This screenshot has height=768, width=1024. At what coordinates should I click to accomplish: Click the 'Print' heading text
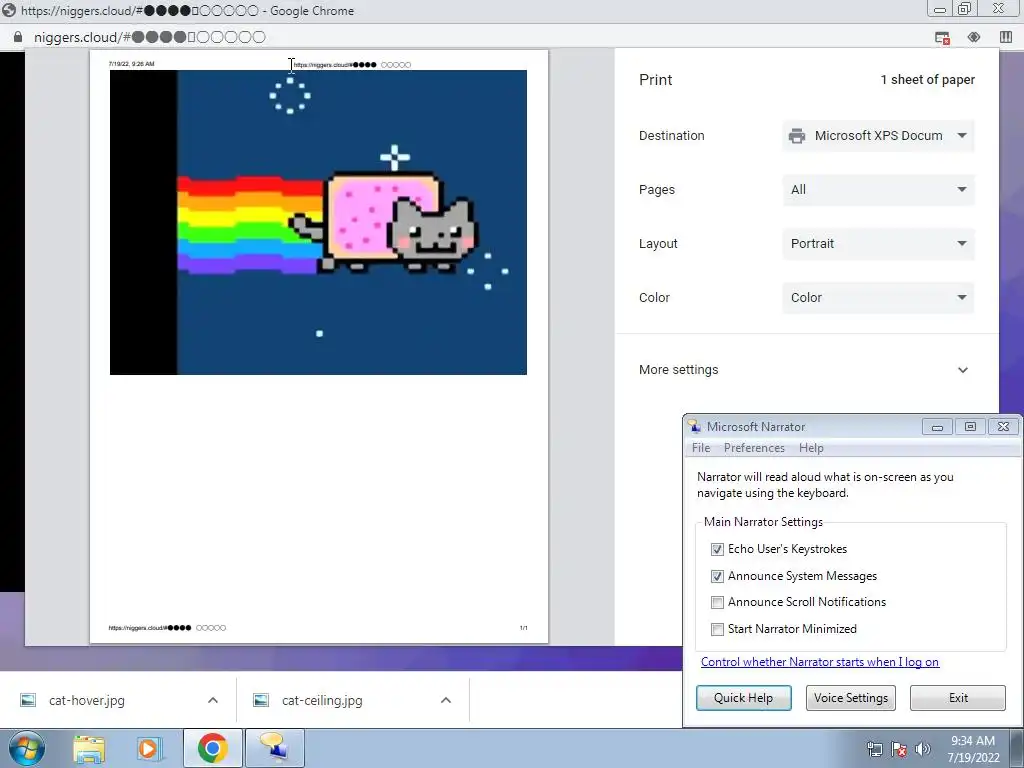[655, 80]
